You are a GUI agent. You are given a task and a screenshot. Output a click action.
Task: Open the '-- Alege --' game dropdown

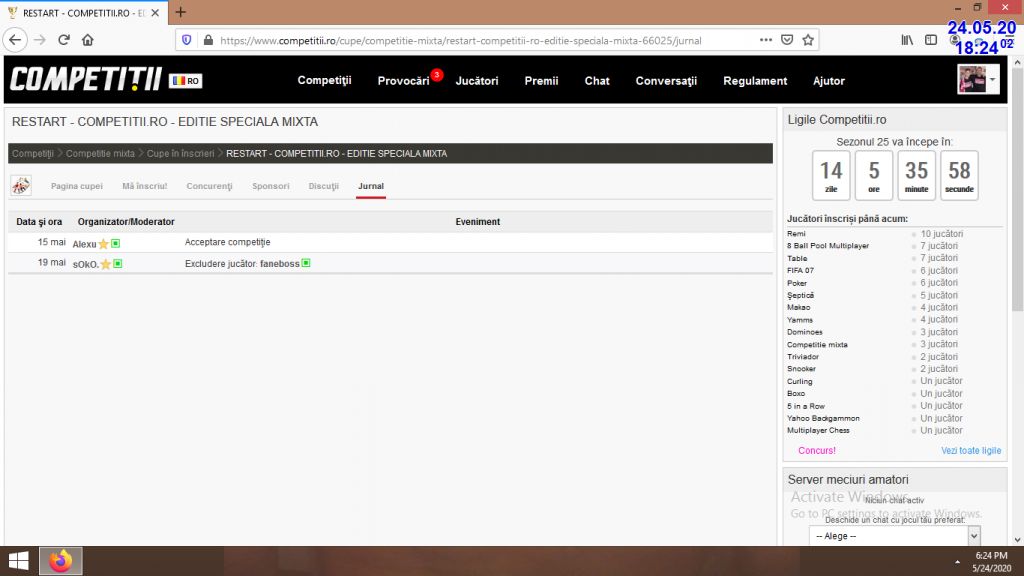[x=894, y=536]
